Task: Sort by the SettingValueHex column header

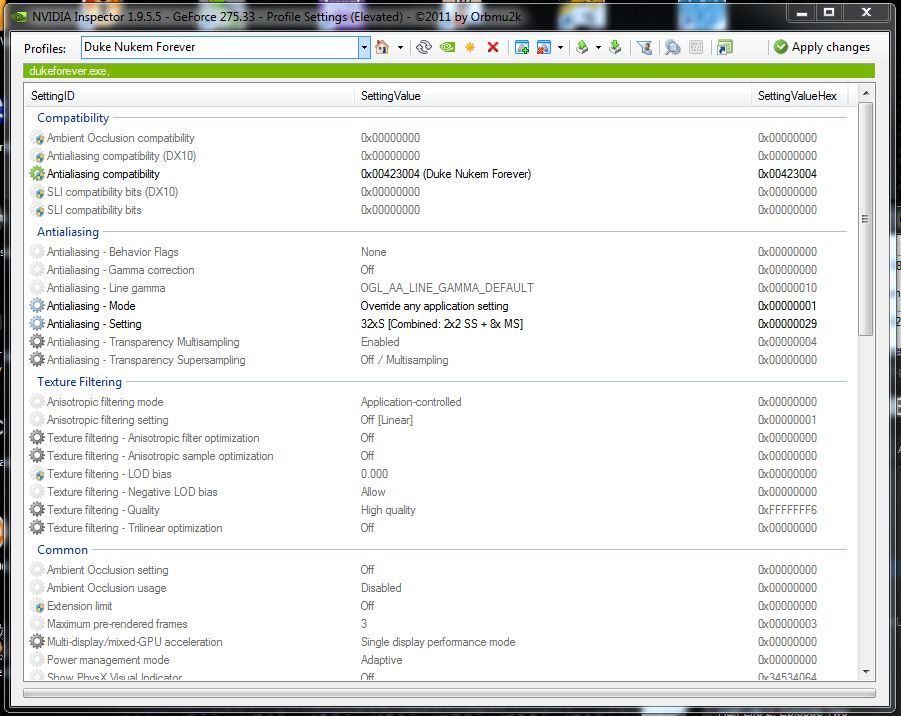Action: [x=799, y=96]
